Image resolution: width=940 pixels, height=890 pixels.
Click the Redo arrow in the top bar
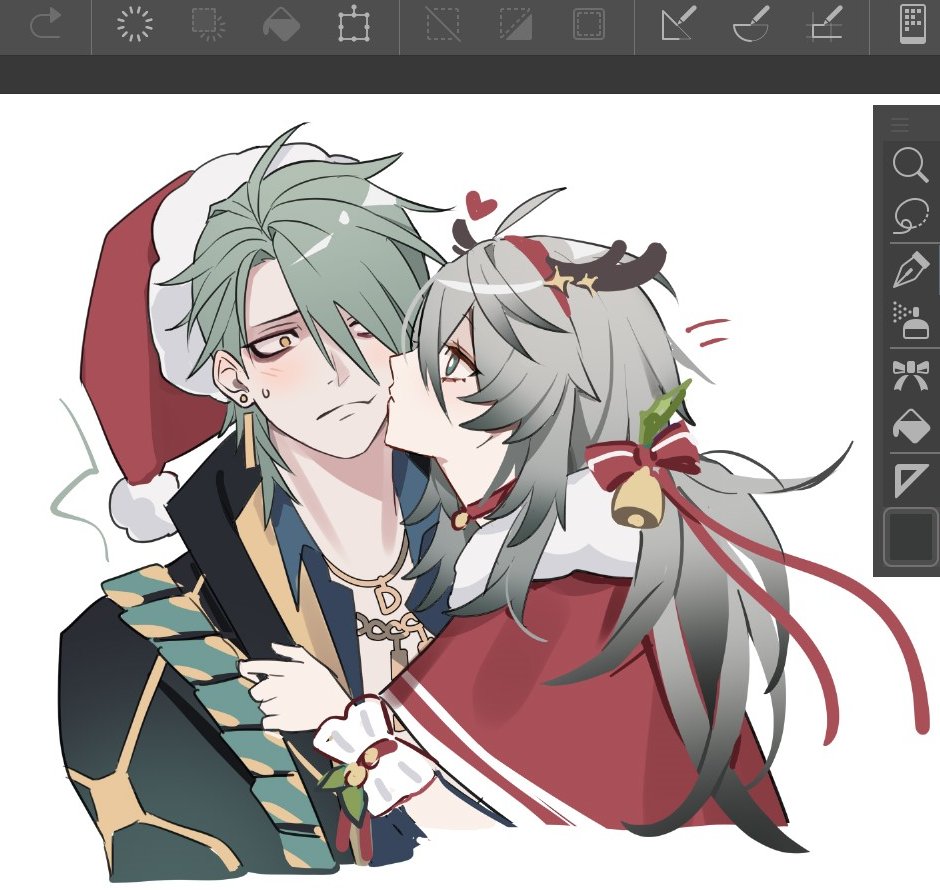click(x=46, y=25)
